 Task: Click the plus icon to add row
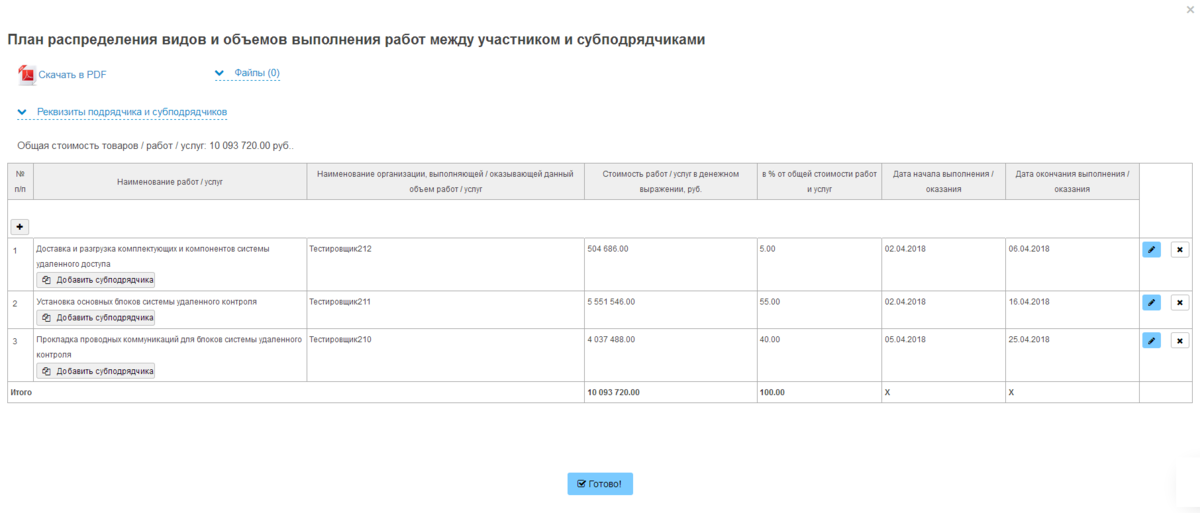coord(20,227)
